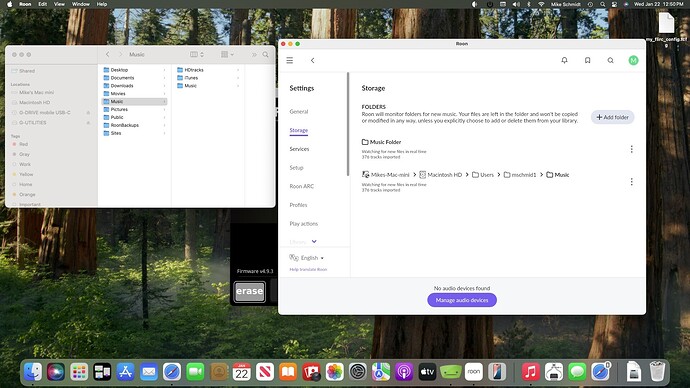Open Roon search magnifier
This screenshot has height=388, width=690.
610,60
